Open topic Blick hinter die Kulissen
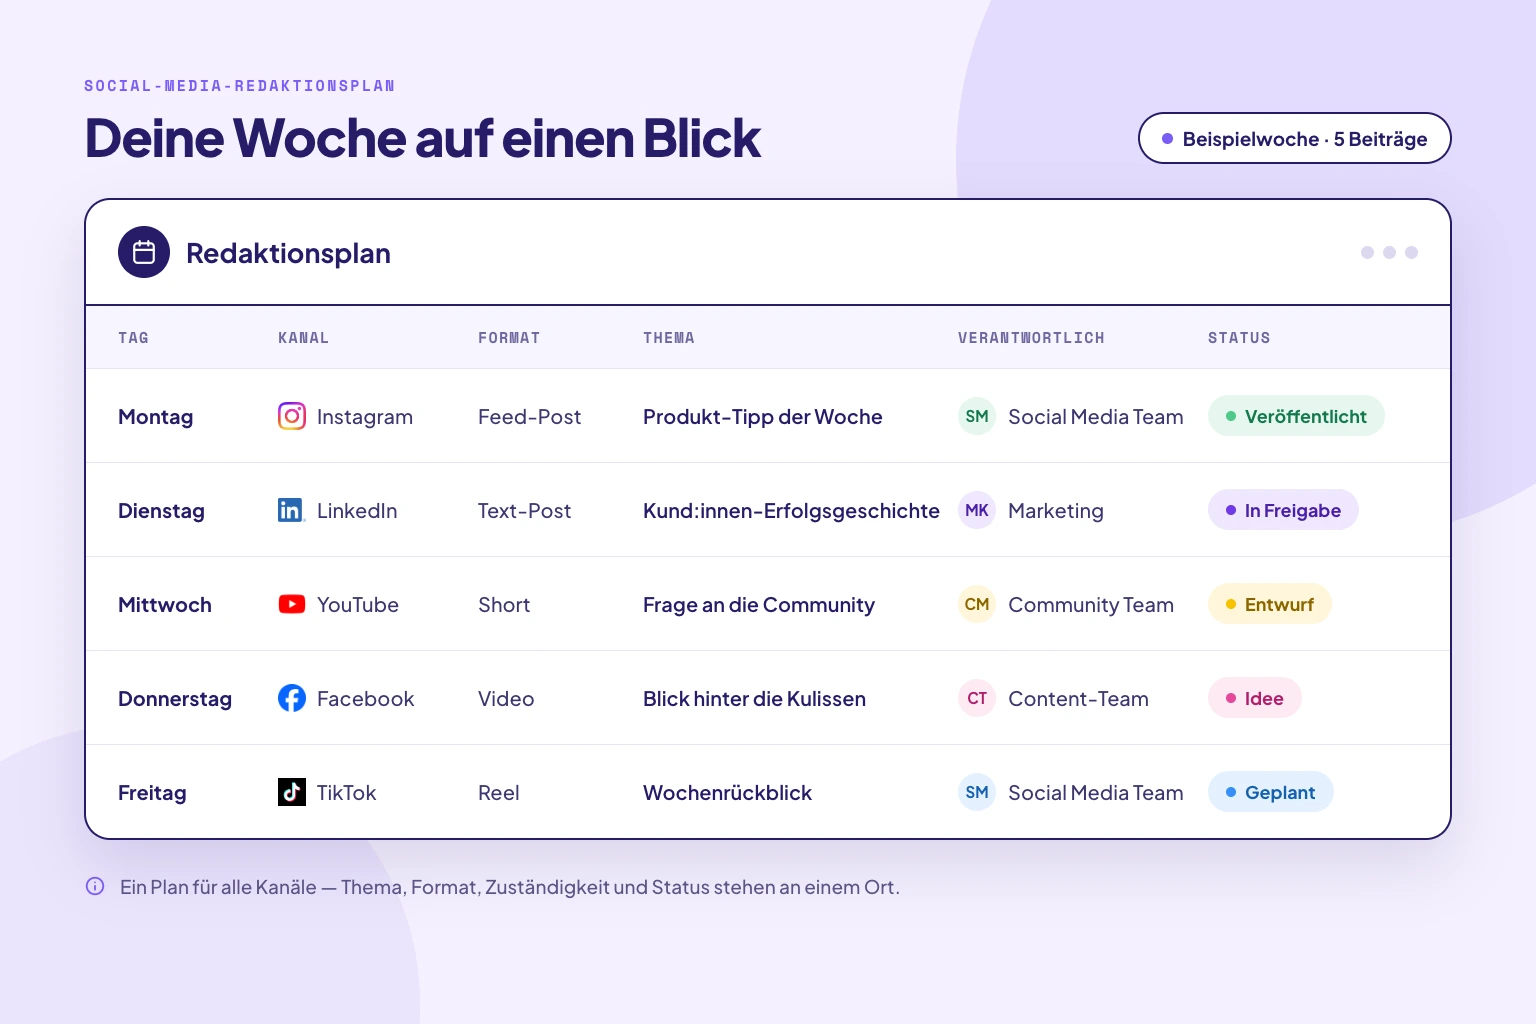The height and width of the screenshot is (1024, 1536). coord(754,699)
